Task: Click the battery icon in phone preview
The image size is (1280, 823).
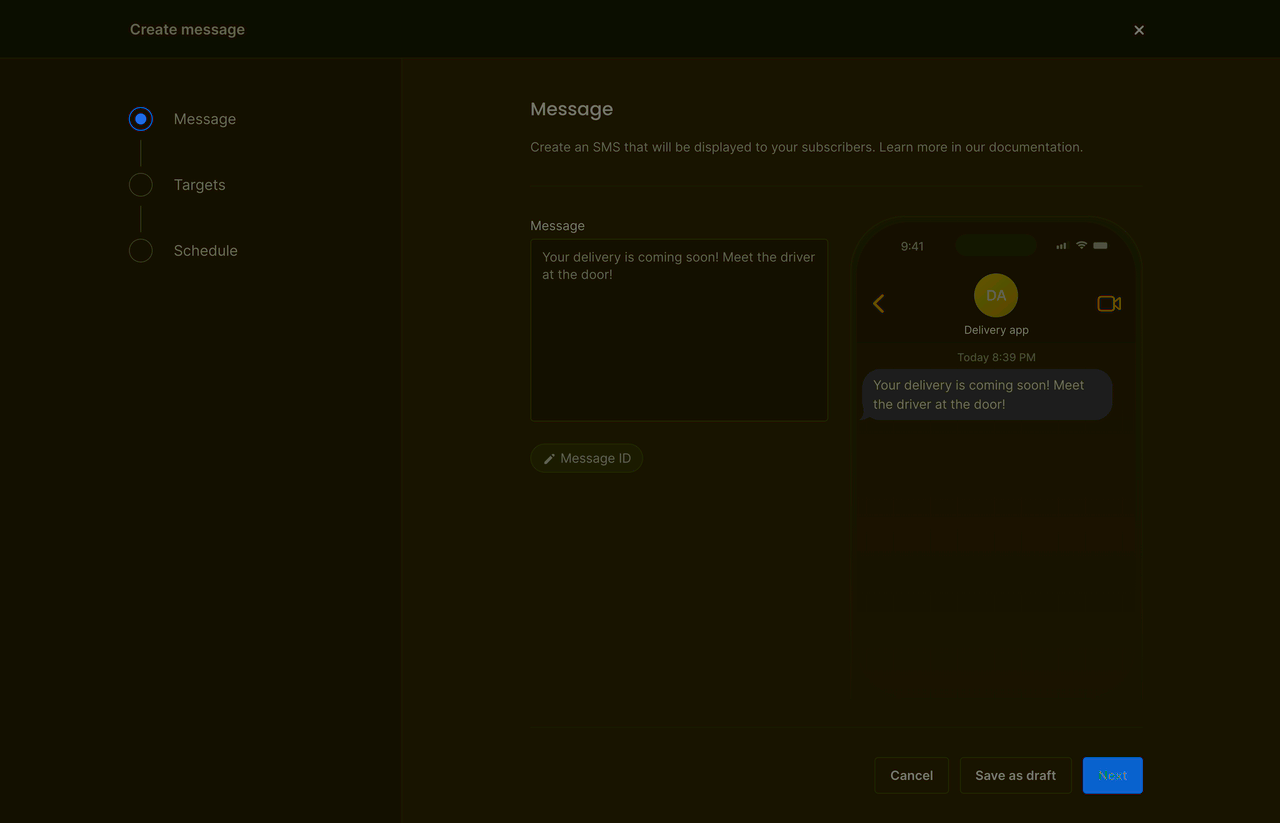Action: pyautogui.click(x=1100, y=246)
